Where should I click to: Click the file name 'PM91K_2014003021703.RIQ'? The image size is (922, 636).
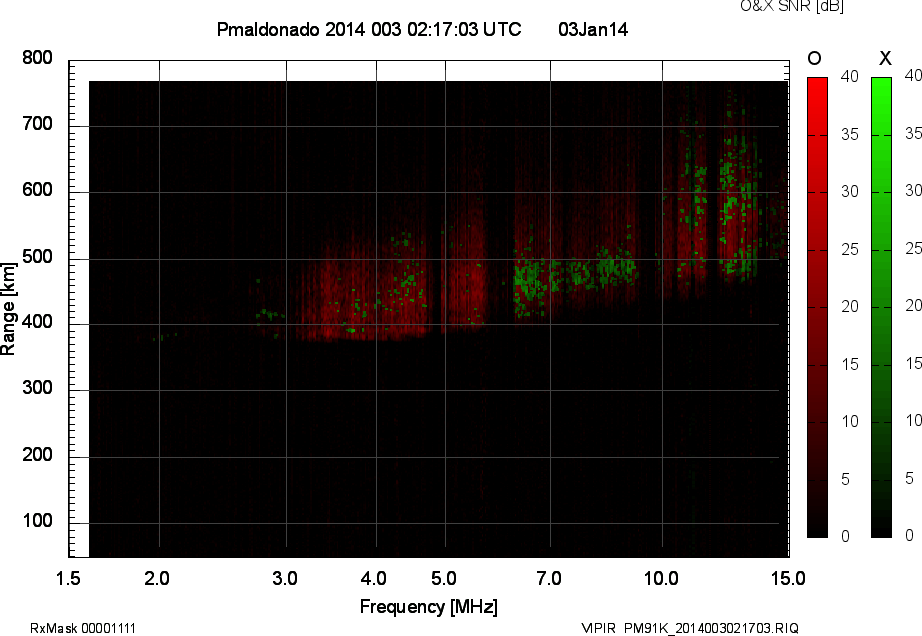pyautogui.click(x=711, y=628)
